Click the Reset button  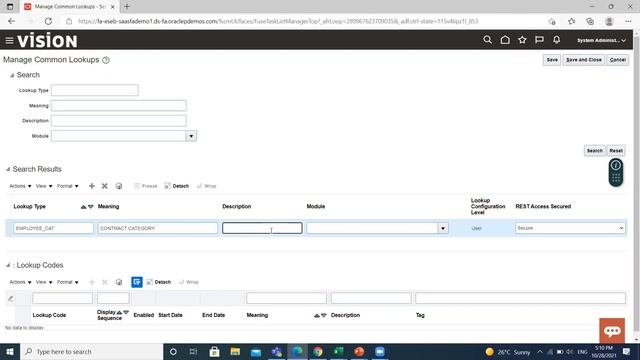616,151
